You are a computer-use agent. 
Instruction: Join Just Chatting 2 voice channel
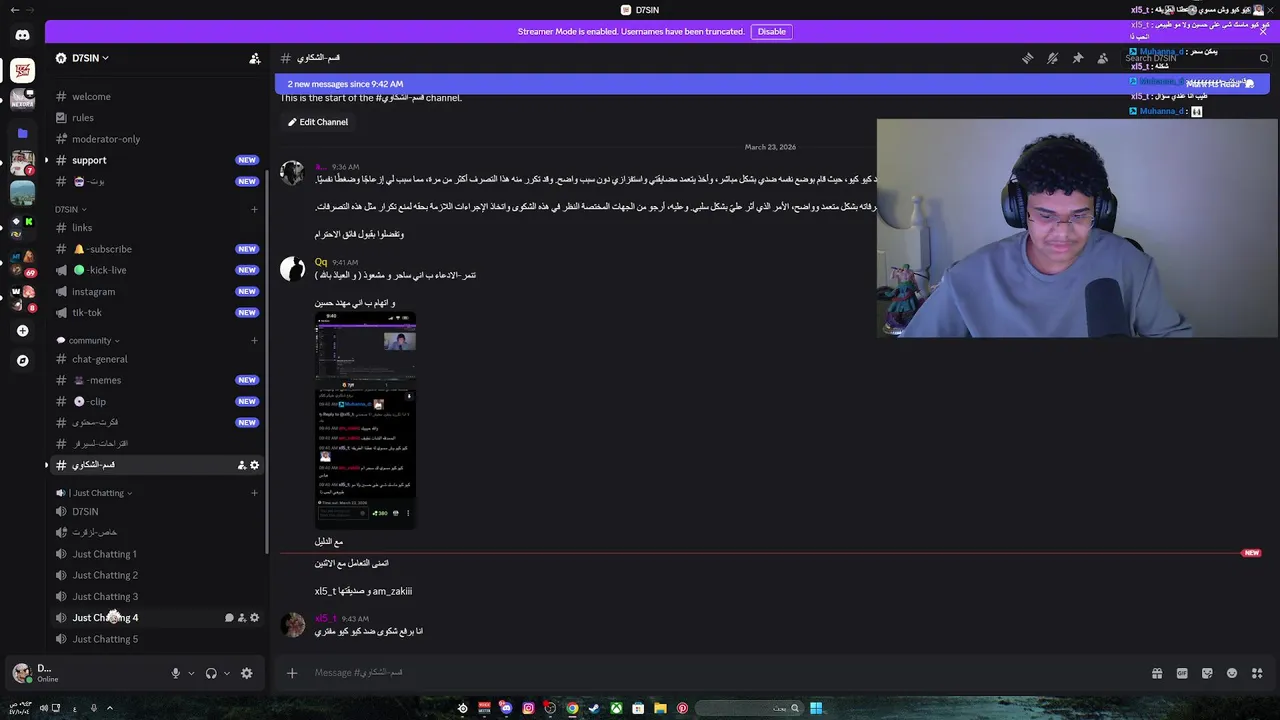tap(158, 575)
